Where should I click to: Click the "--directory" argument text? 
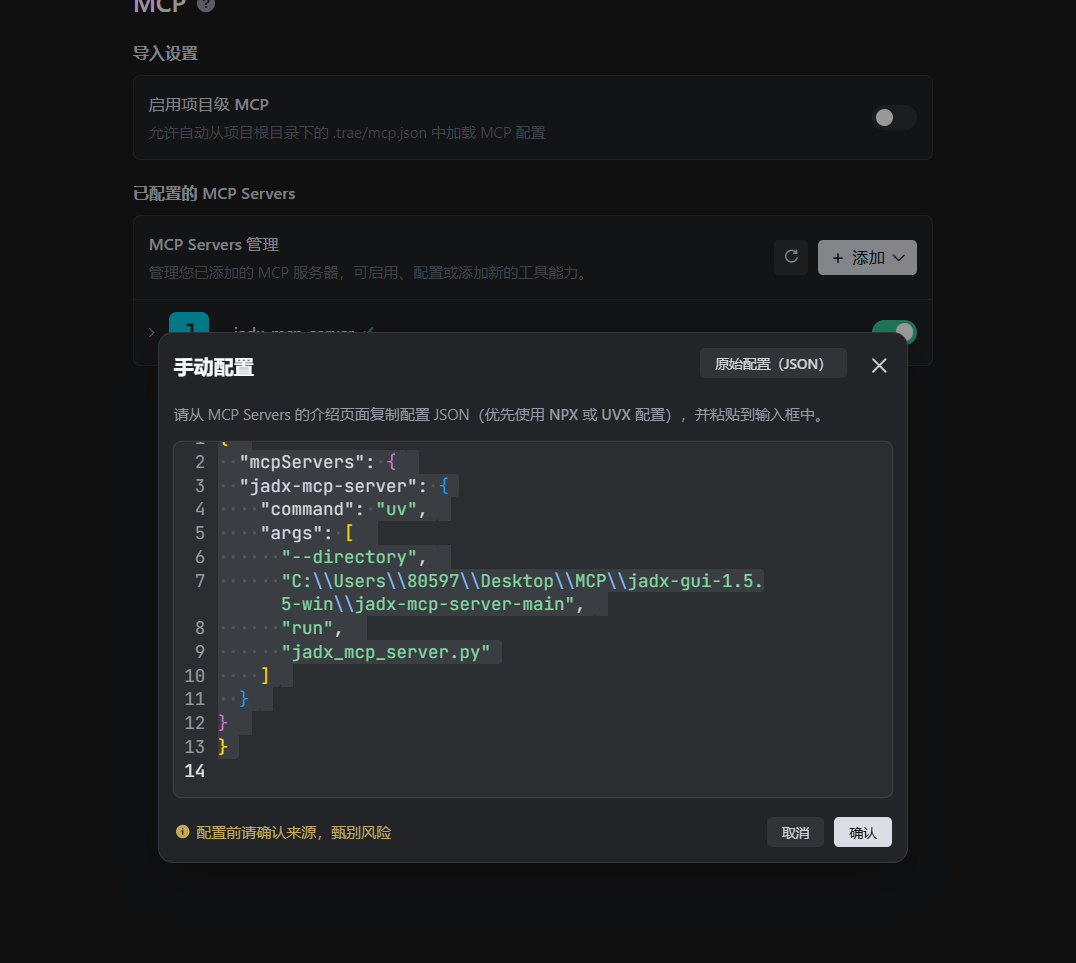[x=348, y=557]
